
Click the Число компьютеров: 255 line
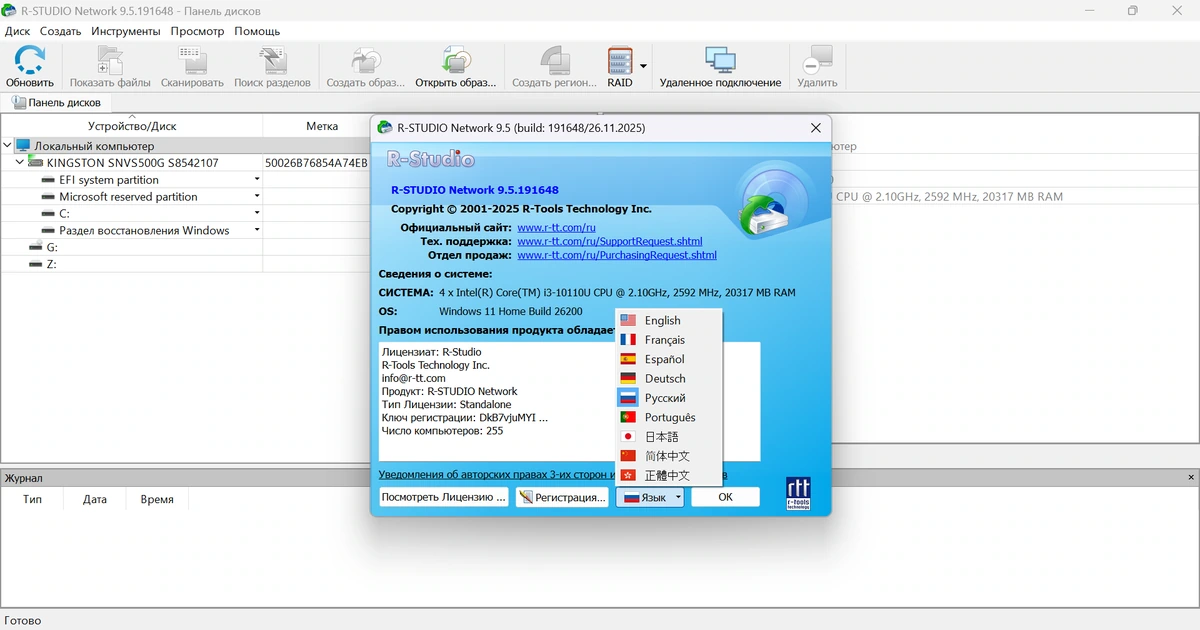[442, 431]
